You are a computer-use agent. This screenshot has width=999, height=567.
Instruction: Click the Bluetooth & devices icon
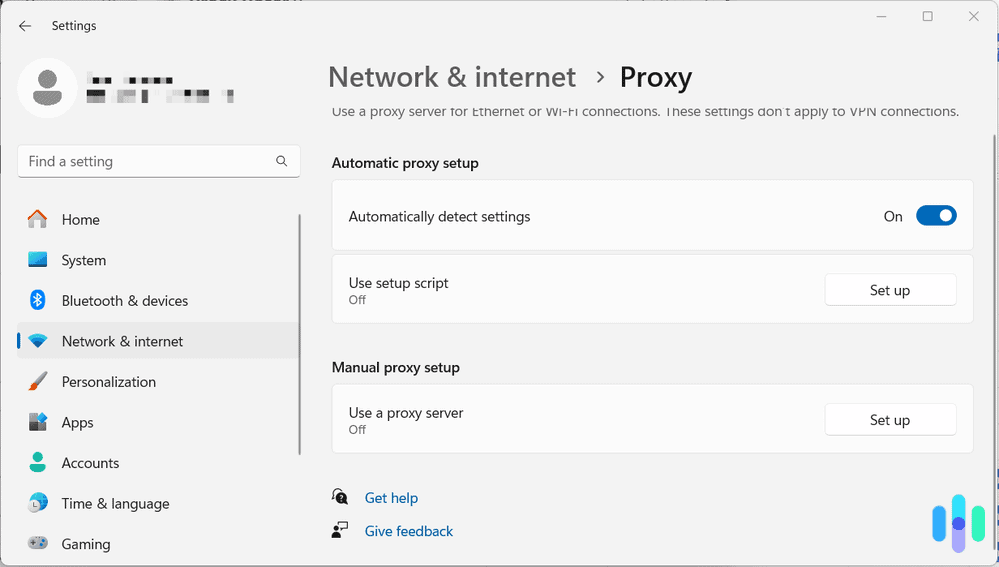click(x=38, y=300)
